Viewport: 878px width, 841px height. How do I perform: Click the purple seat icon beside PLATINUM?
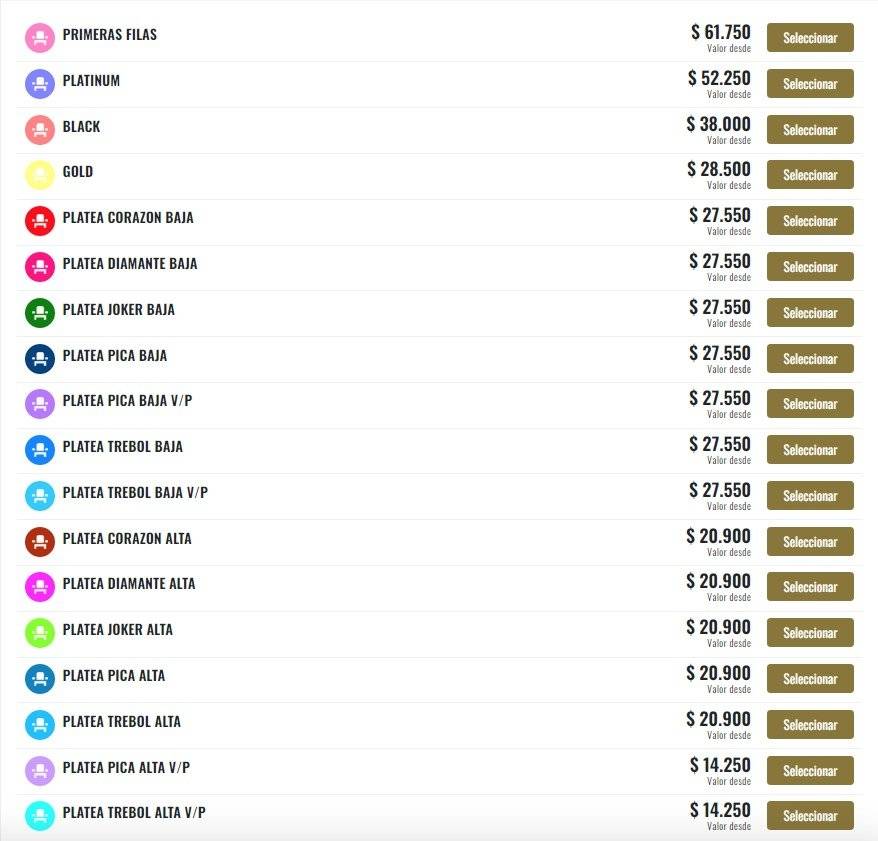(40, 83)
